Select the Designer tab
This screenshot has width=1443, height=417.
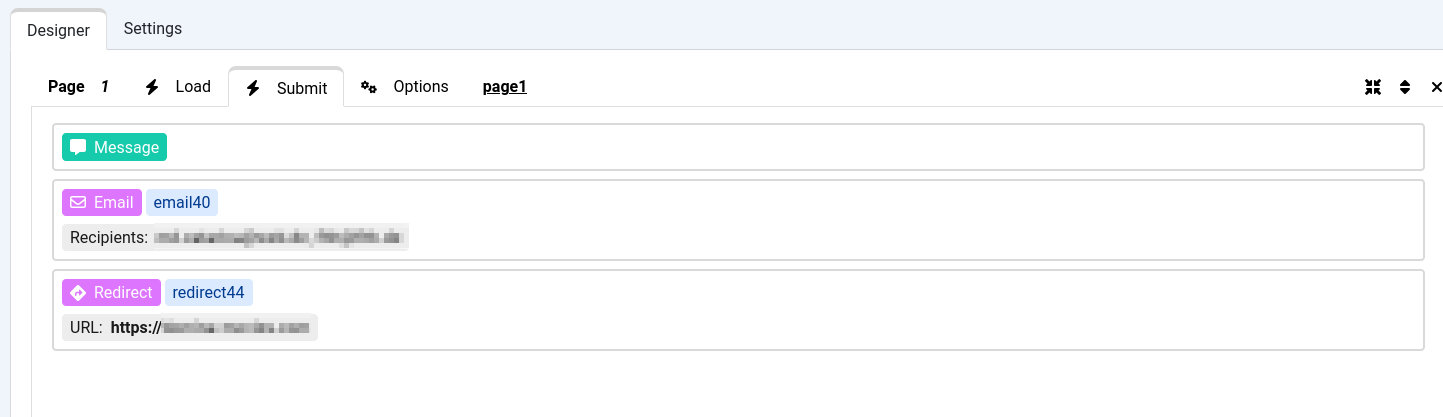pos(58,30)
